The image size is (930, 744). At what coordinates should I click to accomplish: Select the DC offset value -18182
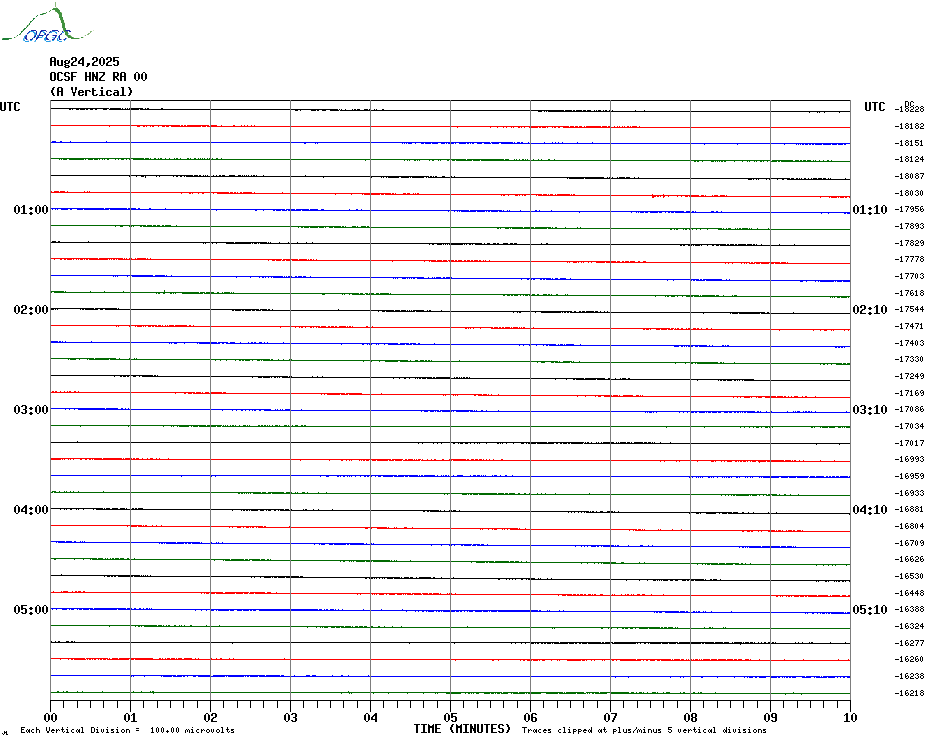click(909, 126)
